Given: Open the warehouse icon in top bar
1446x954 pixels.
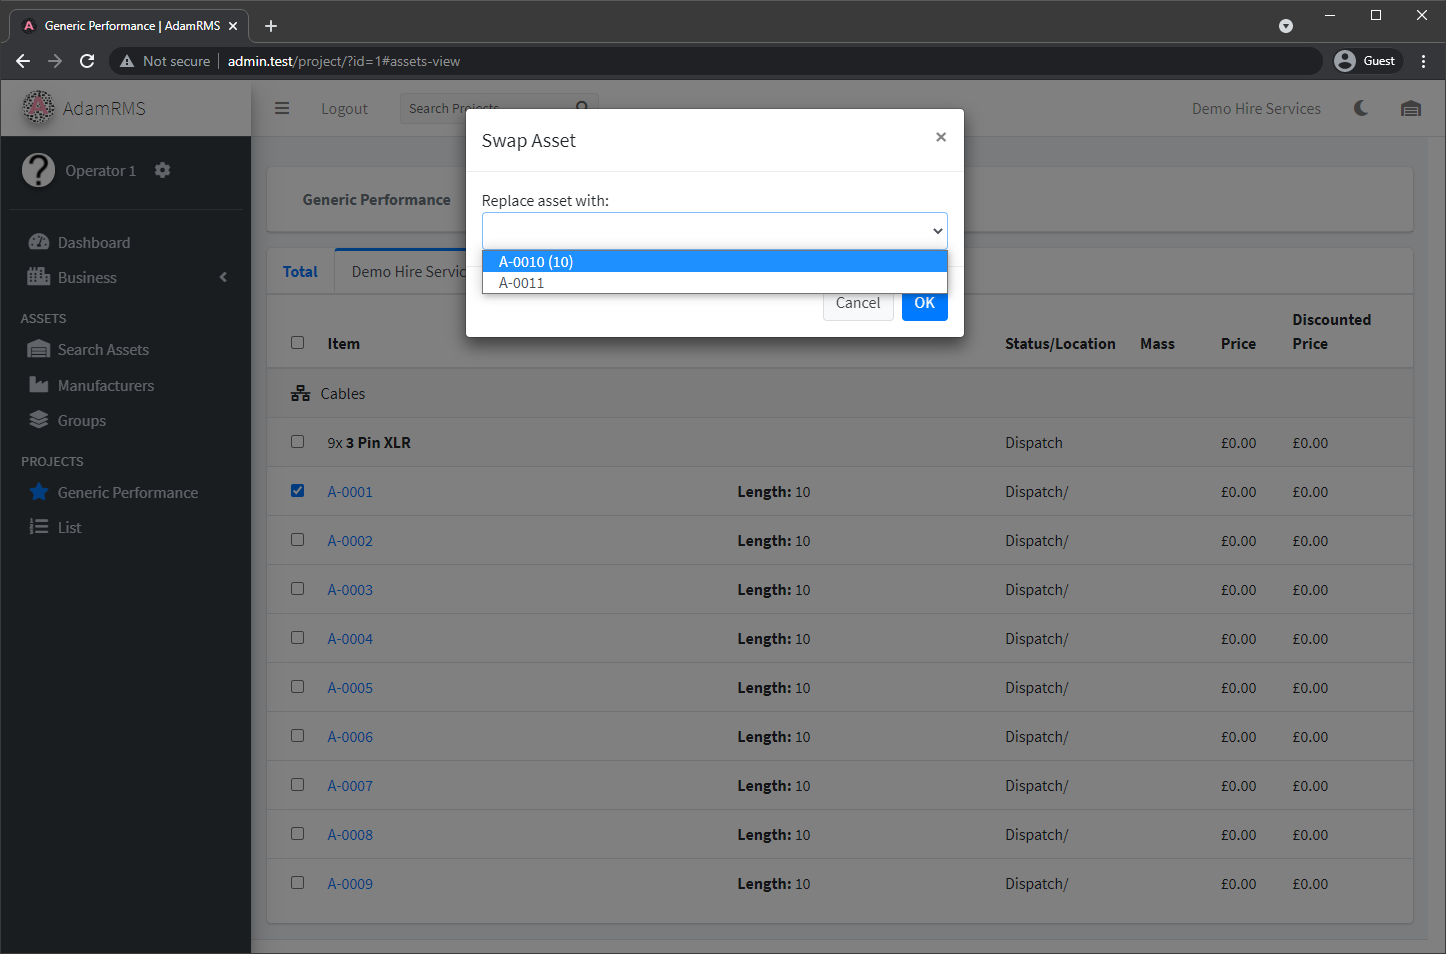Looking at the screenshot, I should click(x=1410, y=108).
